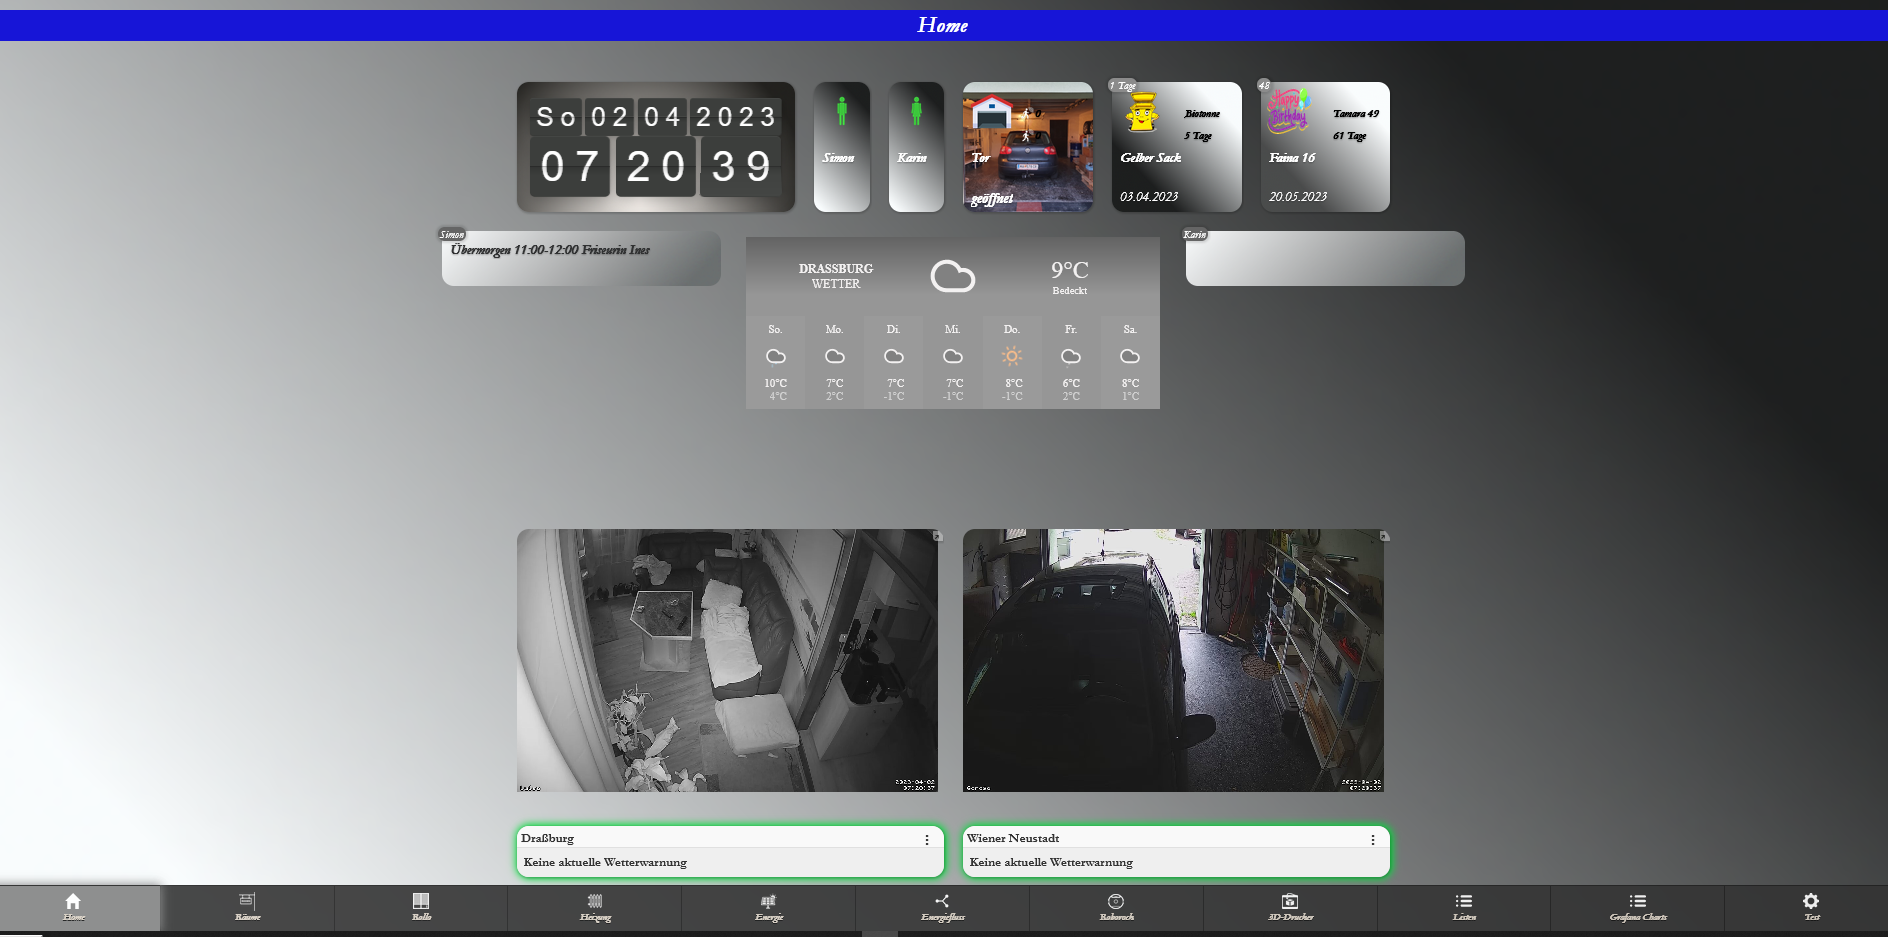The height and width of the screenshot is (937, 1888).
Task: Click the Sa. forecast cloud icon
Action: [x=1130, y=356]
